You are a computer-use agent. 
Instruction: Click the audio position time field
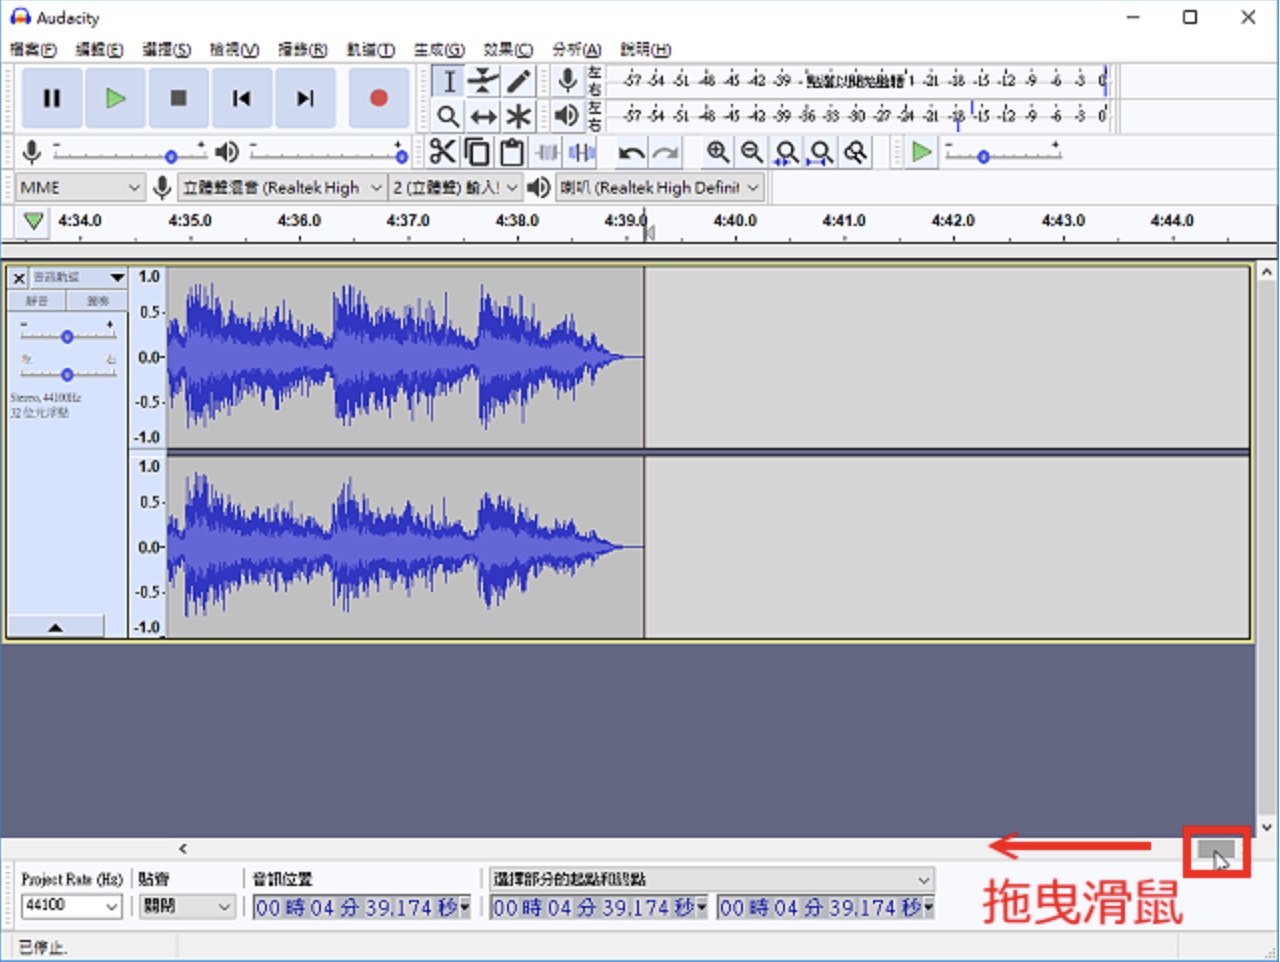361,907
